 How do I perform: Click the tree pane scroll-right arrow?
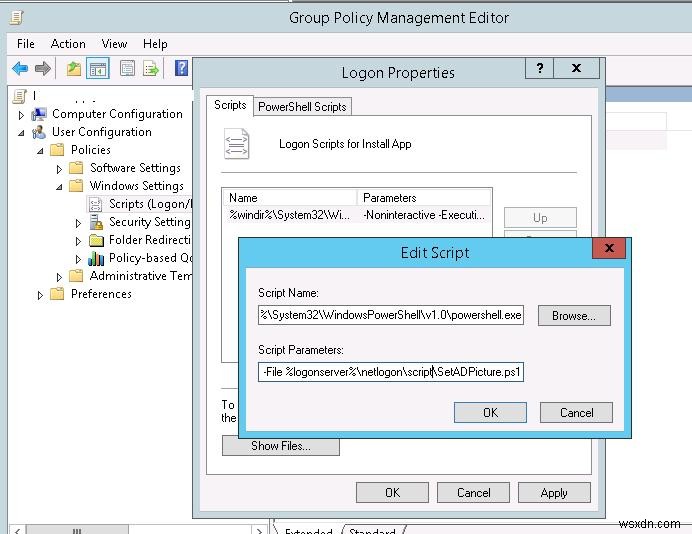coord(260,530)
